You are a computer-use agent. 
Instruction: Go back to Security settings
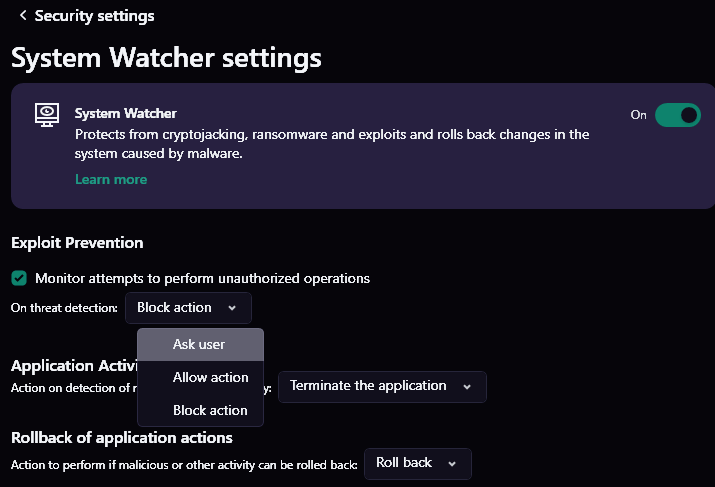tap(94, 16)
